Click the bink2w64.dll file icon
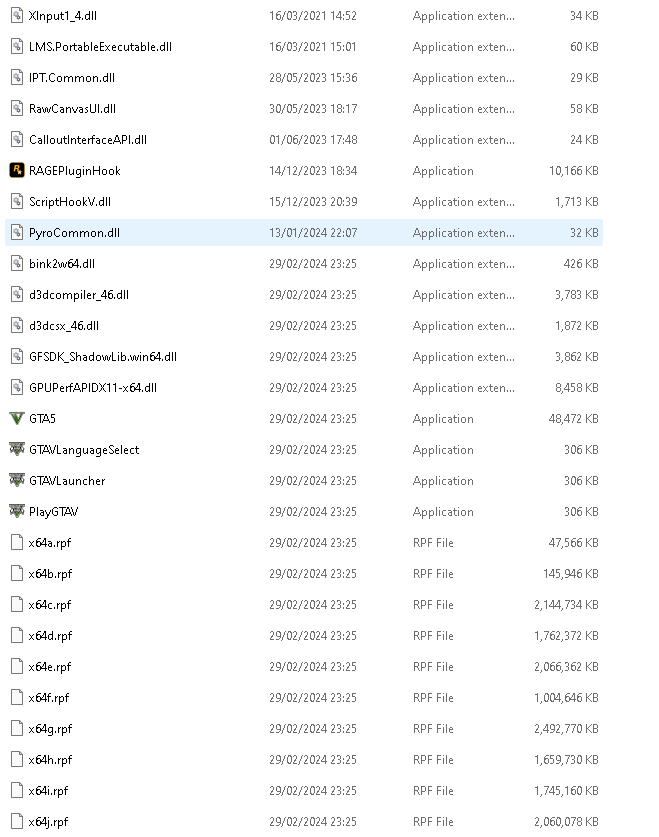659x837 pixels. [16, 264]
